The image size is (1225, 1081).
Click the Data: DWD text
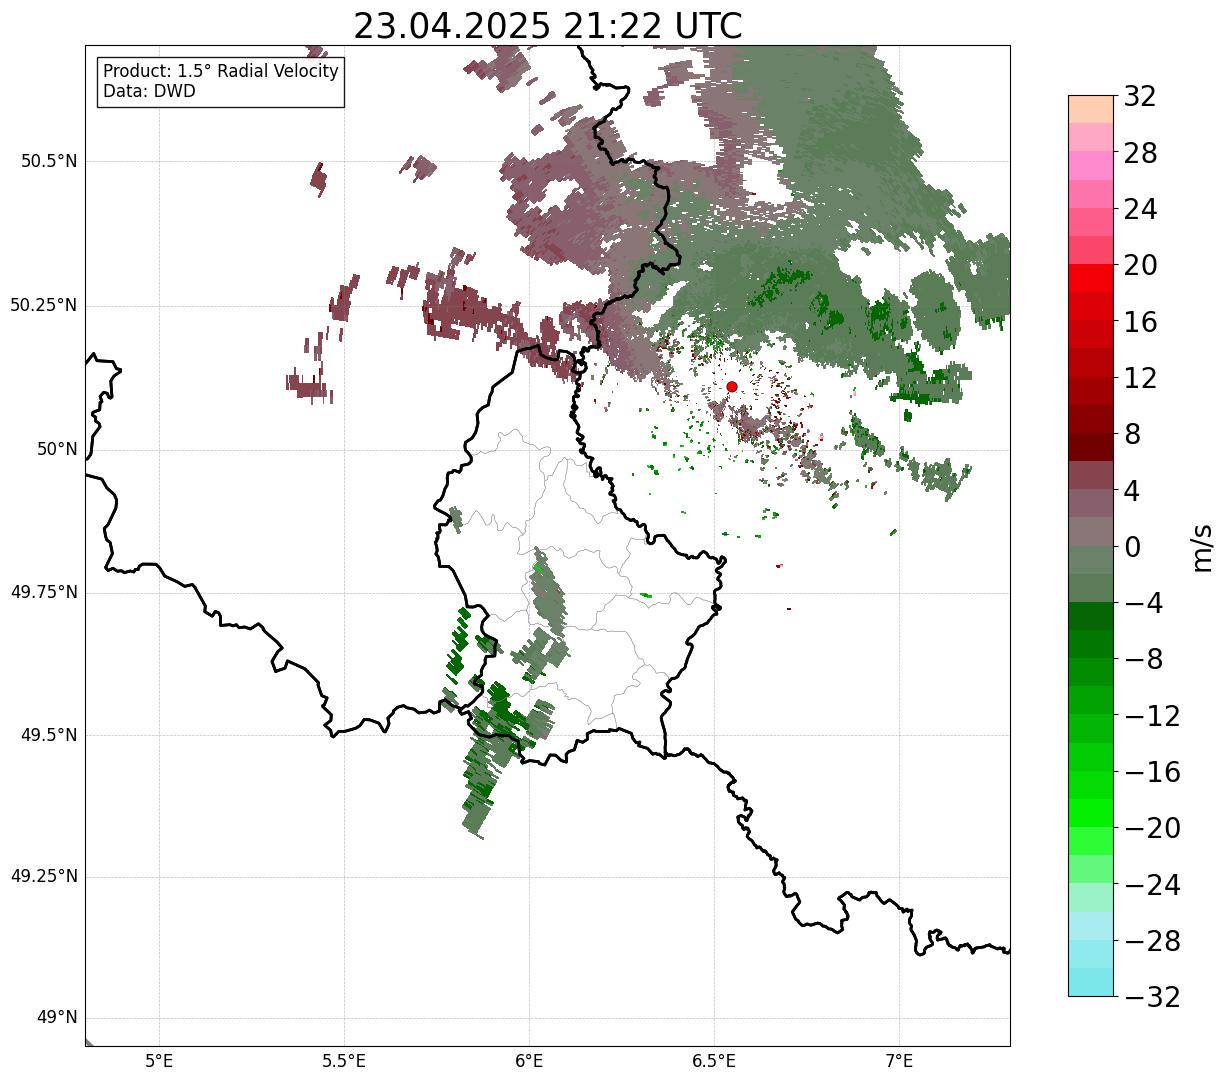tap(149, 91)
